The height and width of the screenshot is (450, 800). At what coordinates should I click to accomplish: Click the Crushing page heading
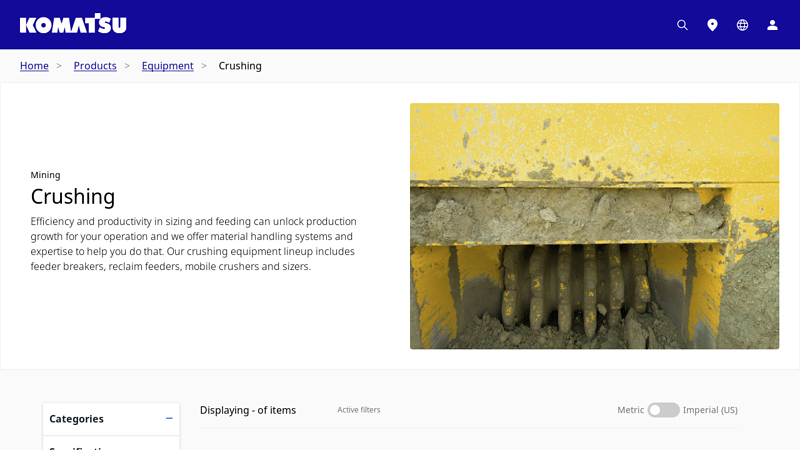[x=73, y=196]
